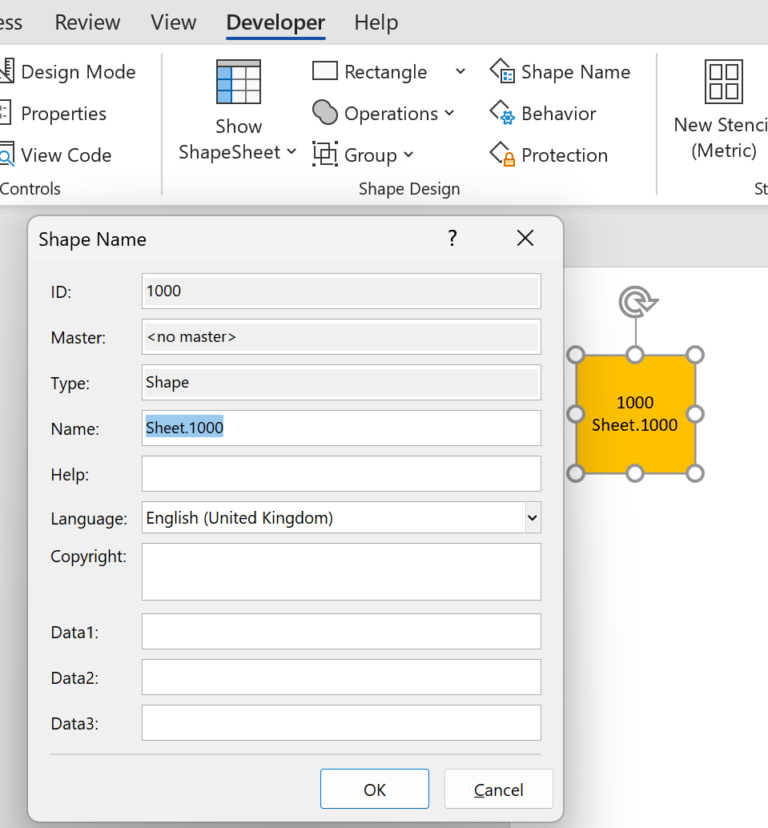Open the Operations dropdown
The image size is (768, 828).
383,113
